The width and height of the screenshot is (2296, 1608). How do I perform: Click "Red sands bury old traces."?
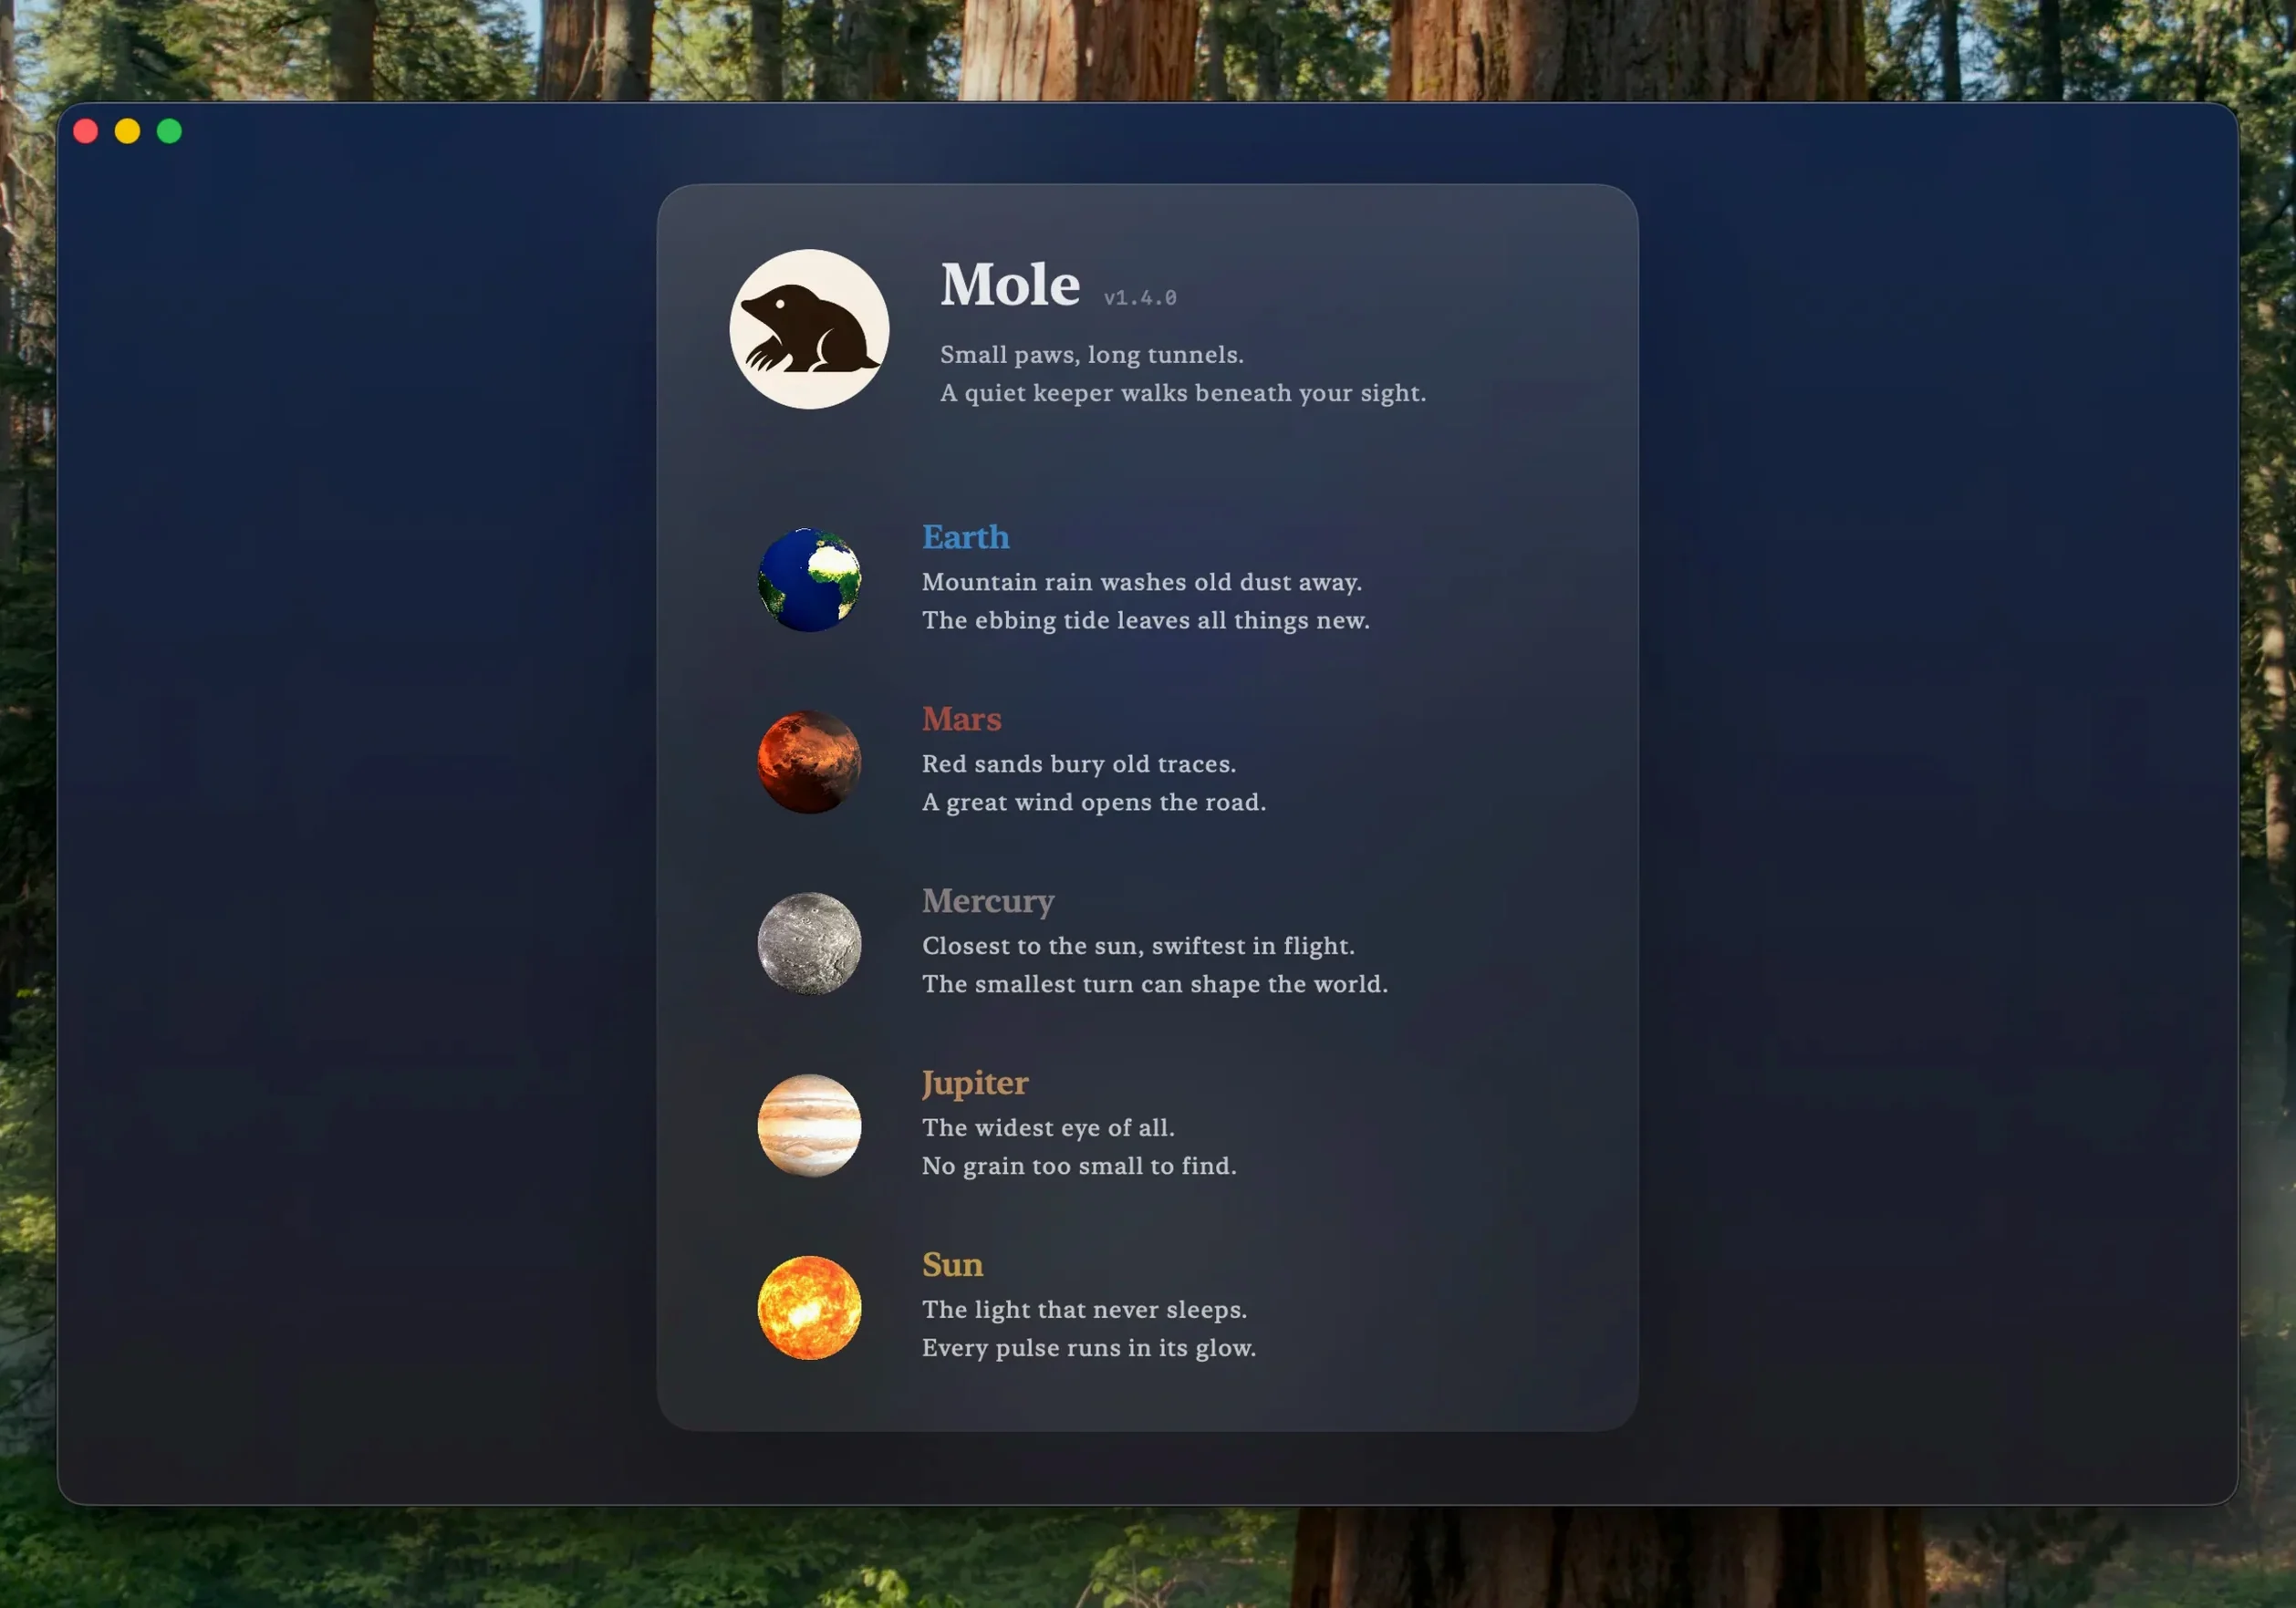[x=1079, y=764]
